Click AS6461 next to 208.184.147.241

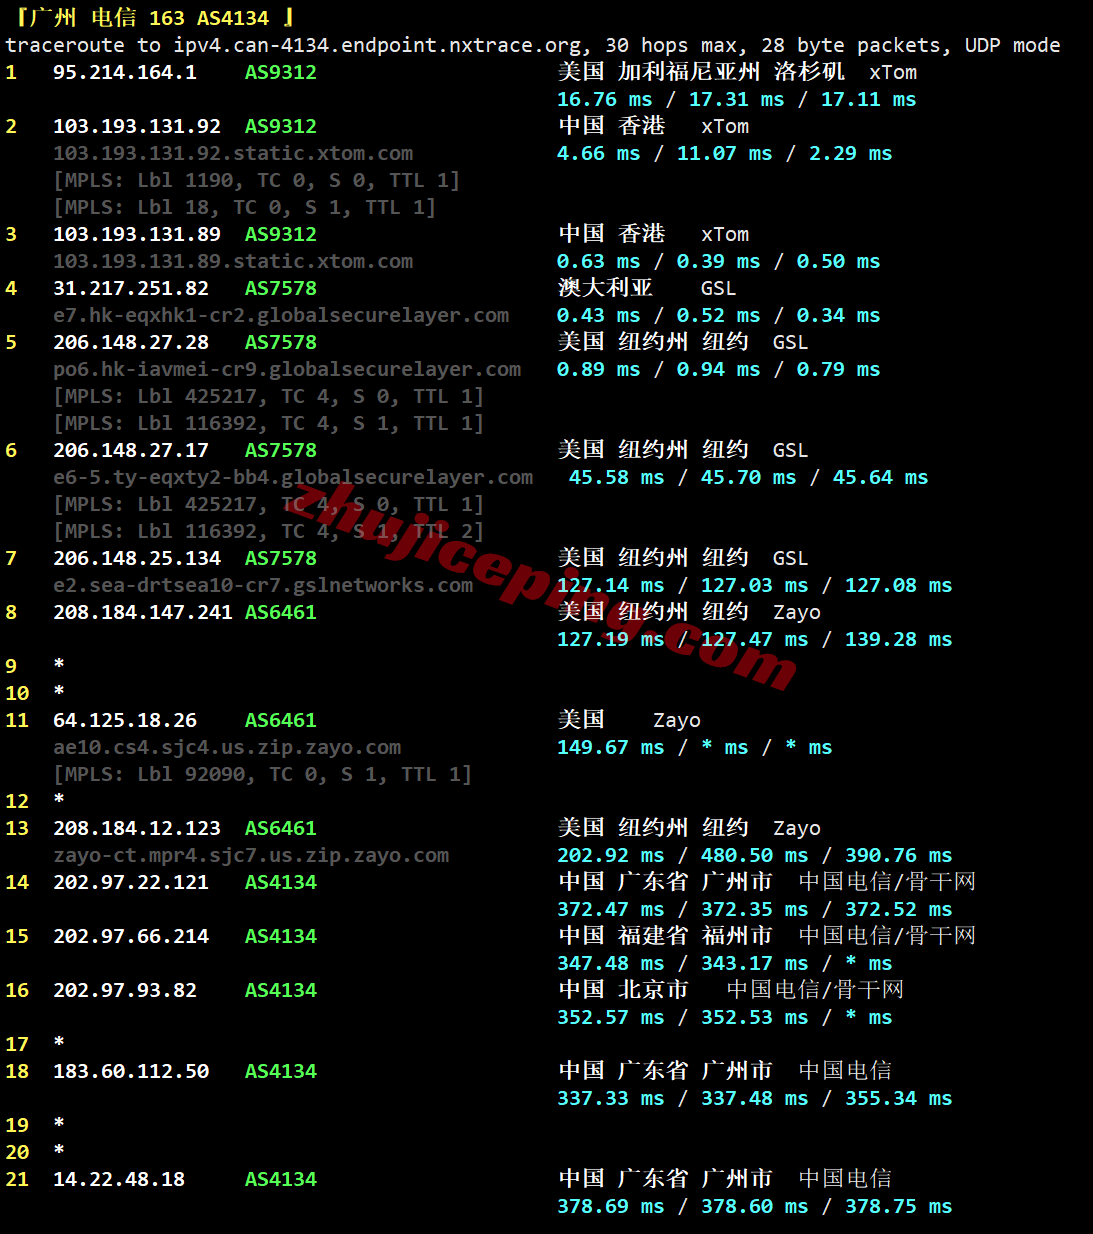point(281,612)
